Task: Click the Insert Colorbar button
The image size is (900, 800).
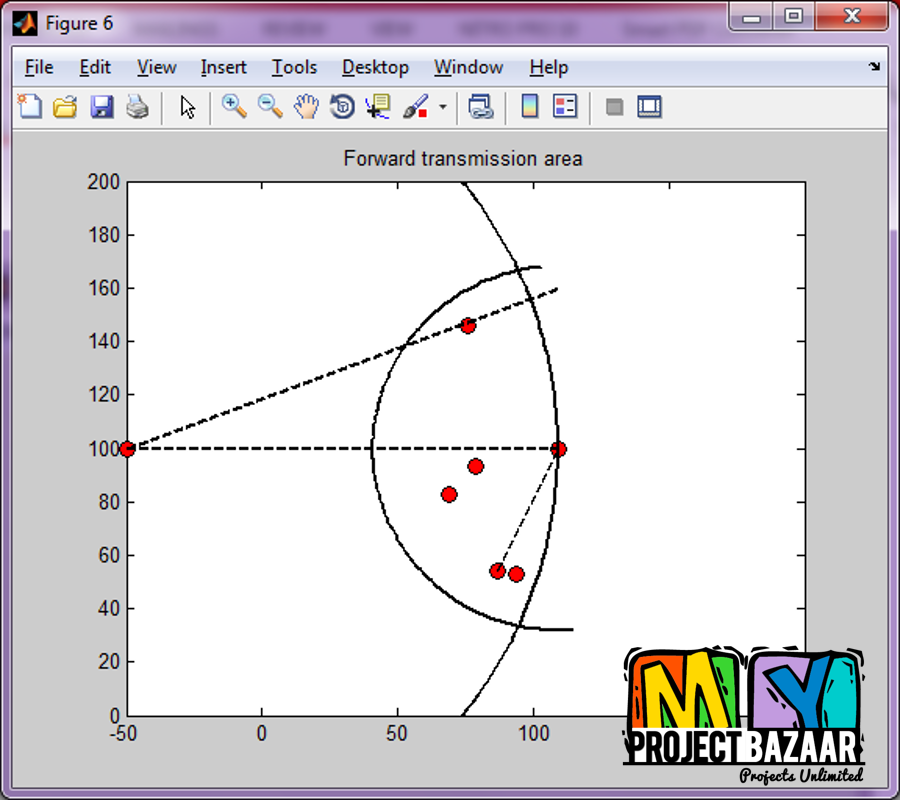Action: coord(530,107)
